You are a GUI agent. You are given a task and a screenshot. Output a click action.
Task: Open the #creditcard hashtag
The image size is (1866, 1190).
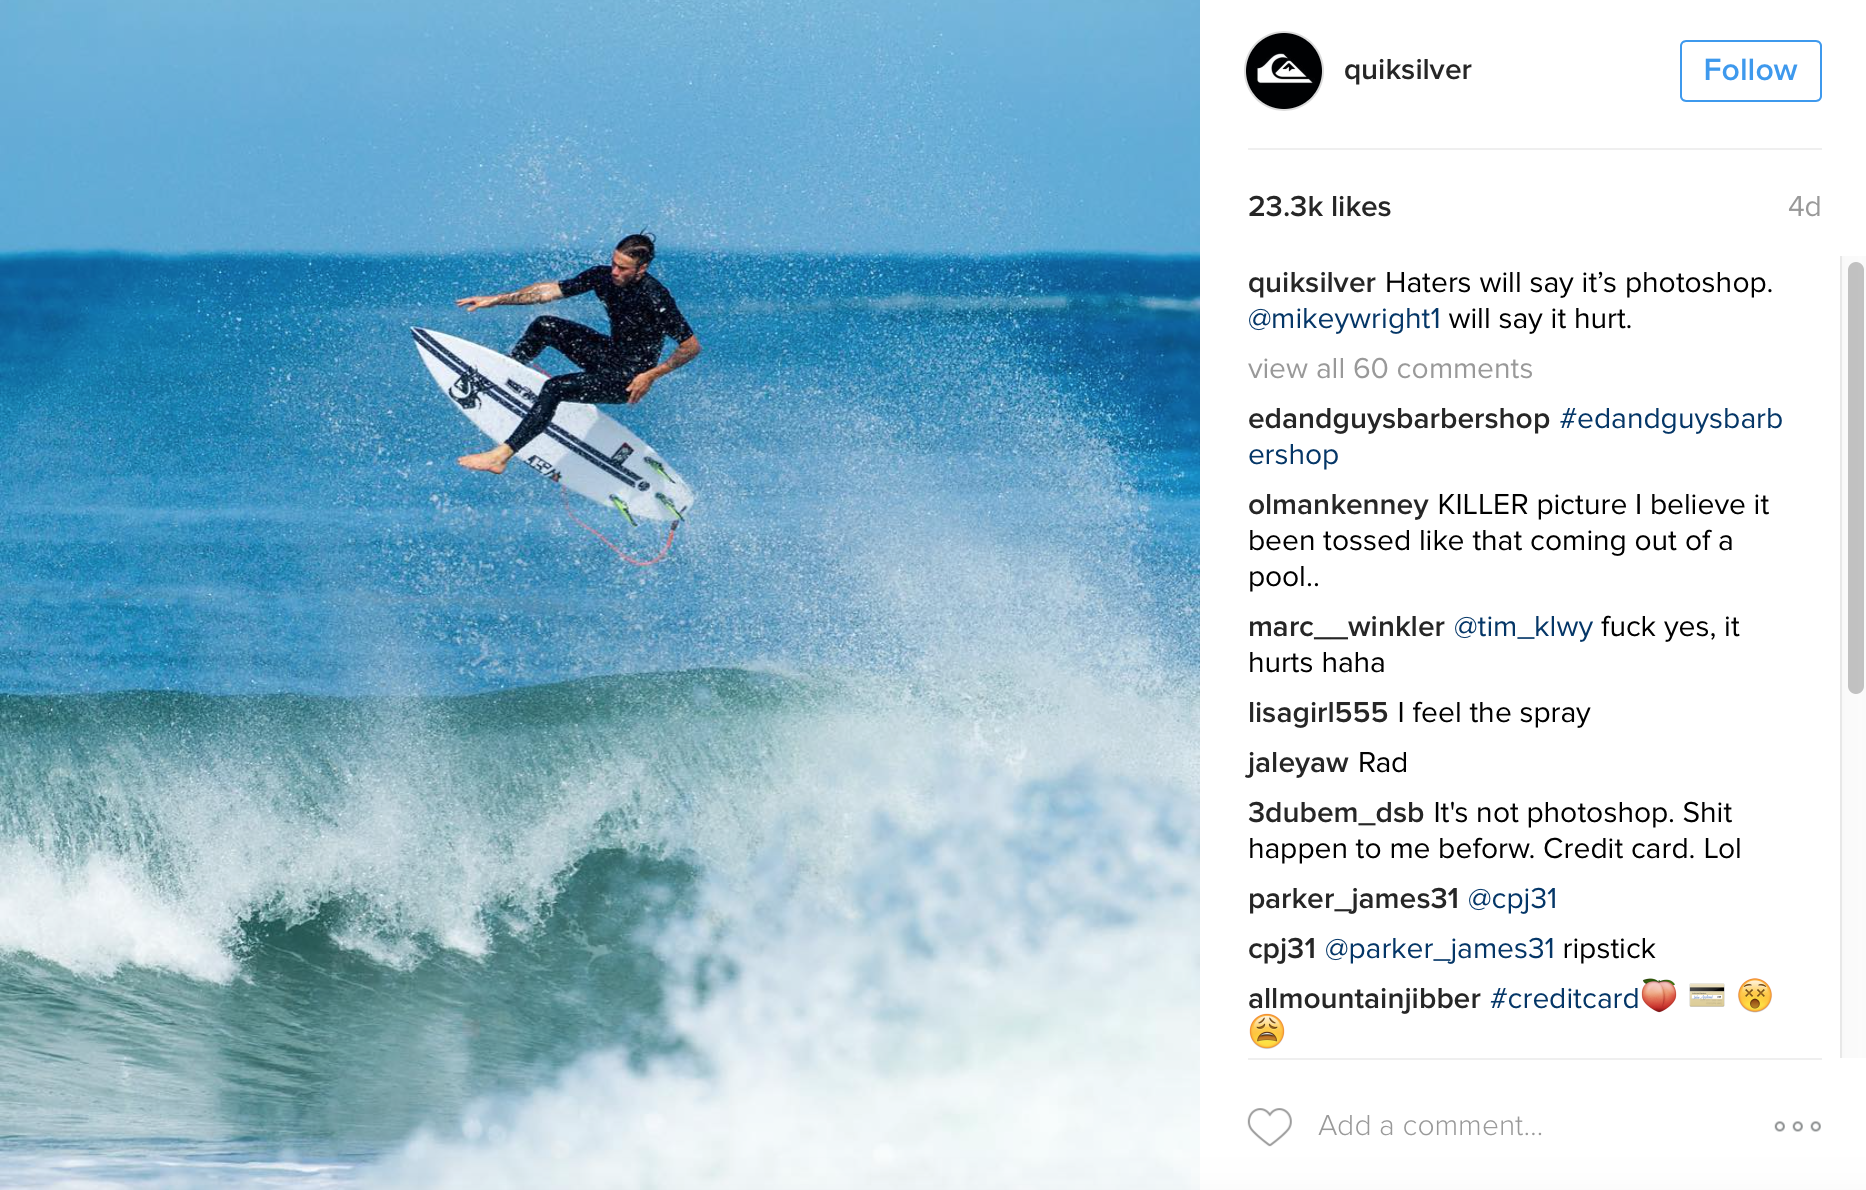(1564, 999)
